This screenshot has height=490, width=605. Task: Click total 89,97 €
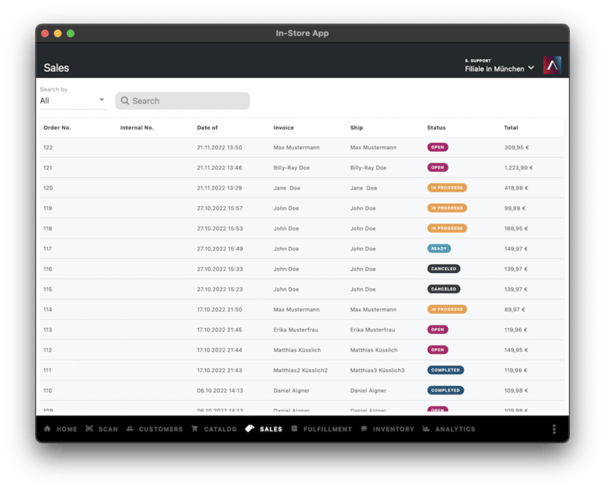(514, 309)
